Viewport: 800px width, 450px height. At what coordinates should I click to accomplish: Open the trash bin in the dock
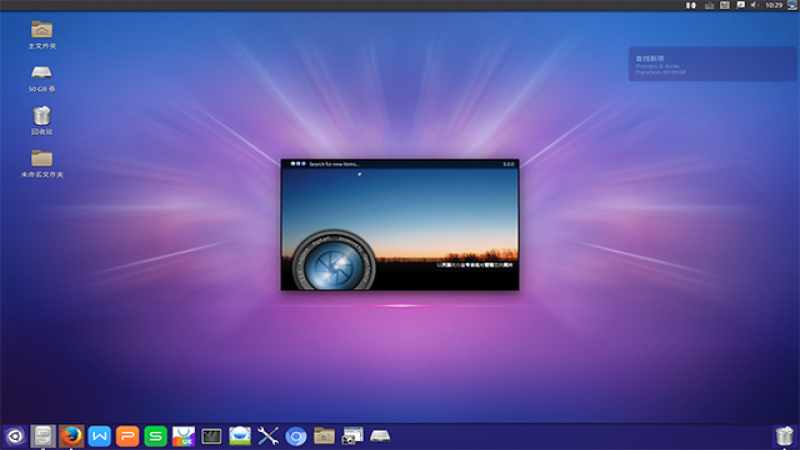click(x=784, y=436)
